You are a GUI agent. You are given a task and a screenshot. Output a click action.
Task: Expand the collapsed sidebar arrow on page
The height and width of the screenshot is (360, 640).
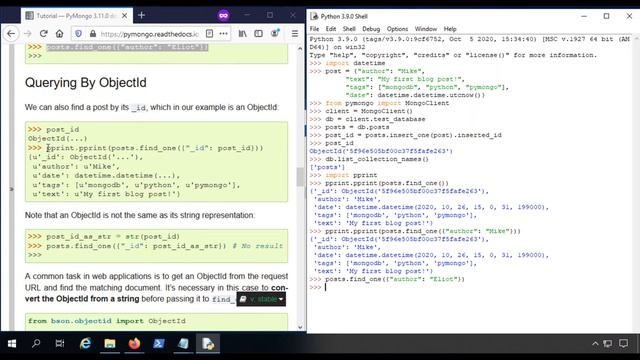point(11,189)
